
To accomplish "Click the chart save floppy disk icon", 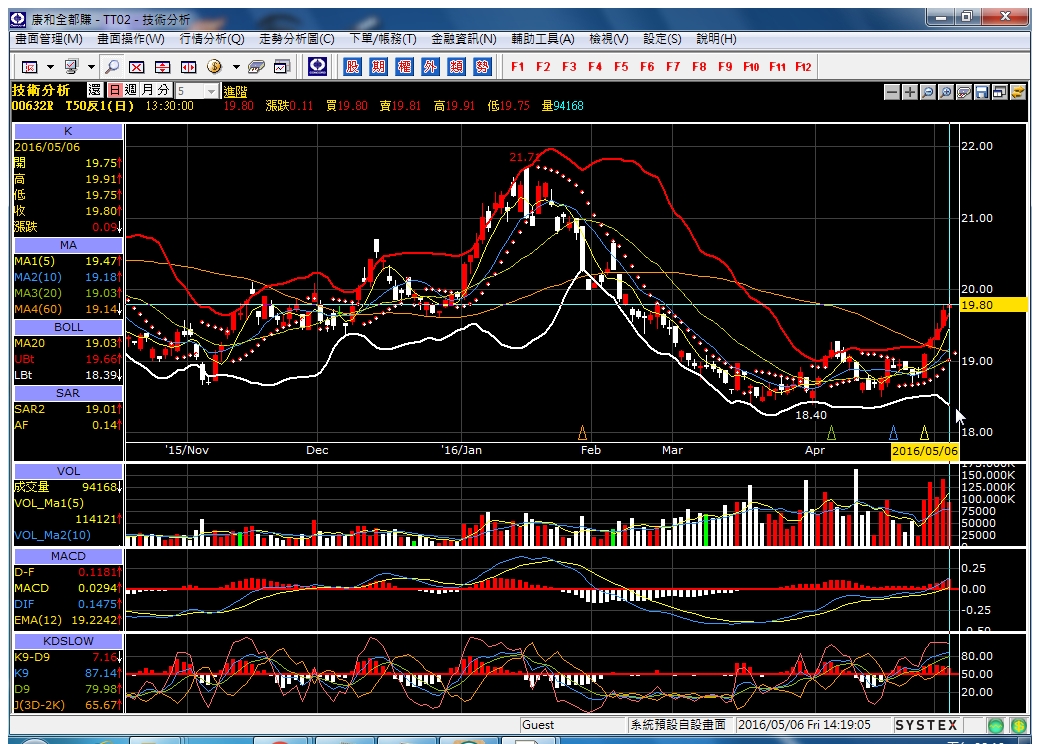I will coord(982,92).
